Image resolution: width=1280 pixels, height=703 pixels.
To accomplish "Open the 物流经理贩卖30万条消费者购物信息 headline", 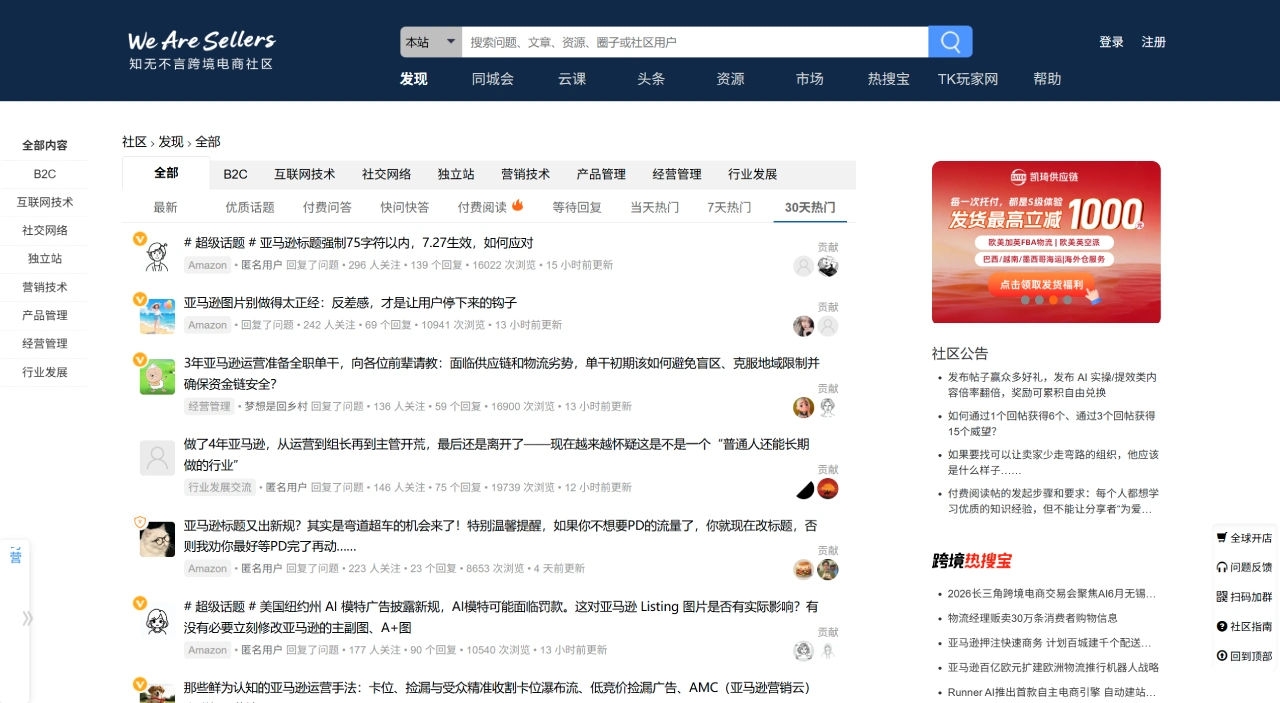I will pos(1033,618).
